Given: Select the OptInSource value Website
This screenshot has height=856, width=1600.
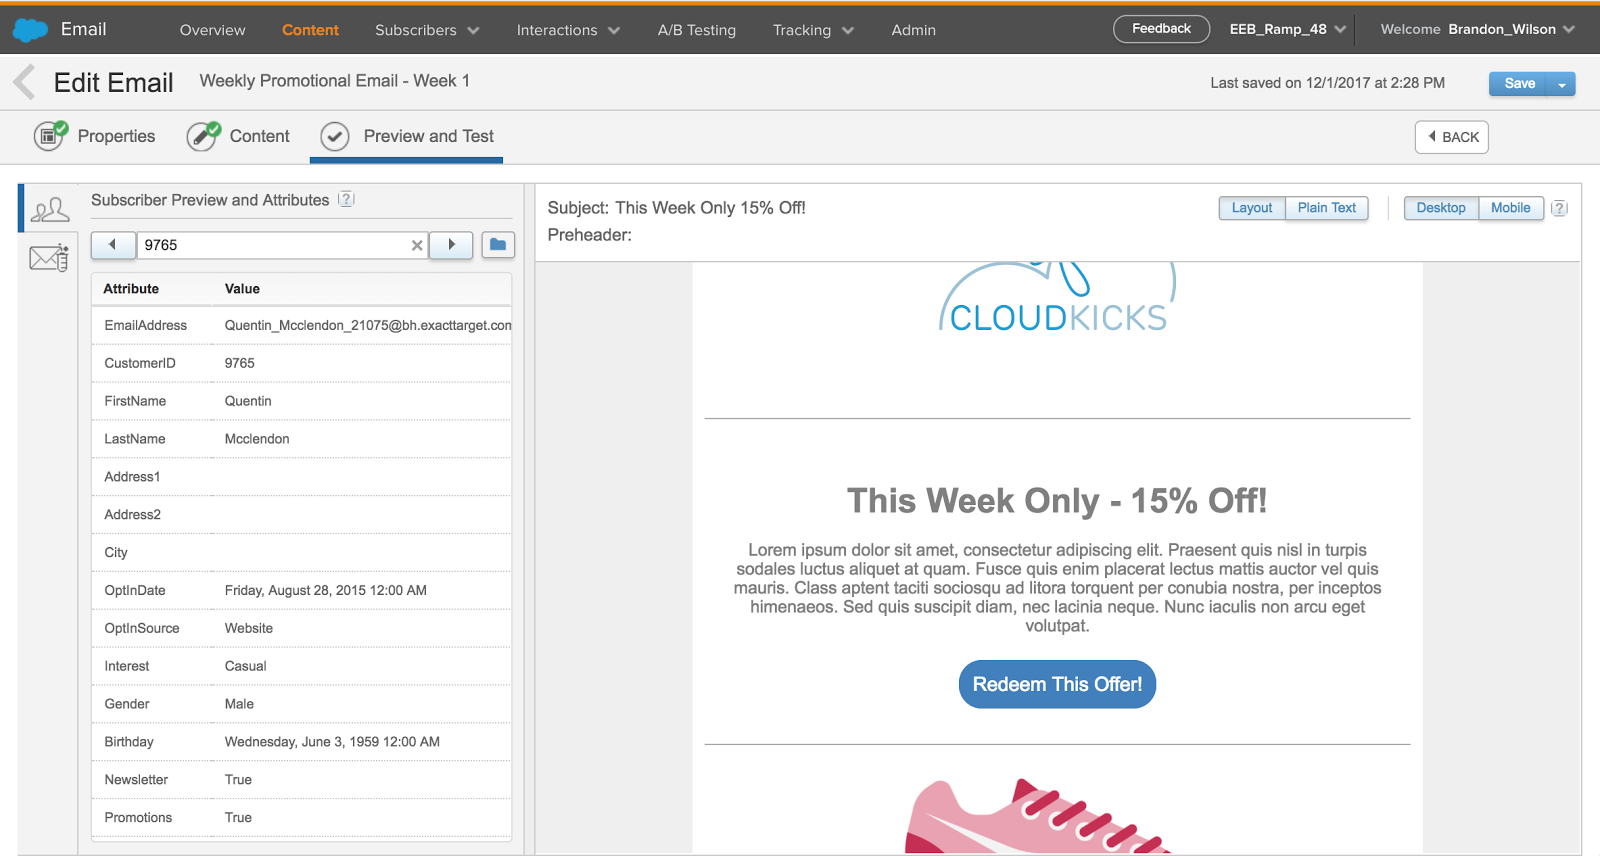Looking at the screenshot, I should click(x=249, y=629).
